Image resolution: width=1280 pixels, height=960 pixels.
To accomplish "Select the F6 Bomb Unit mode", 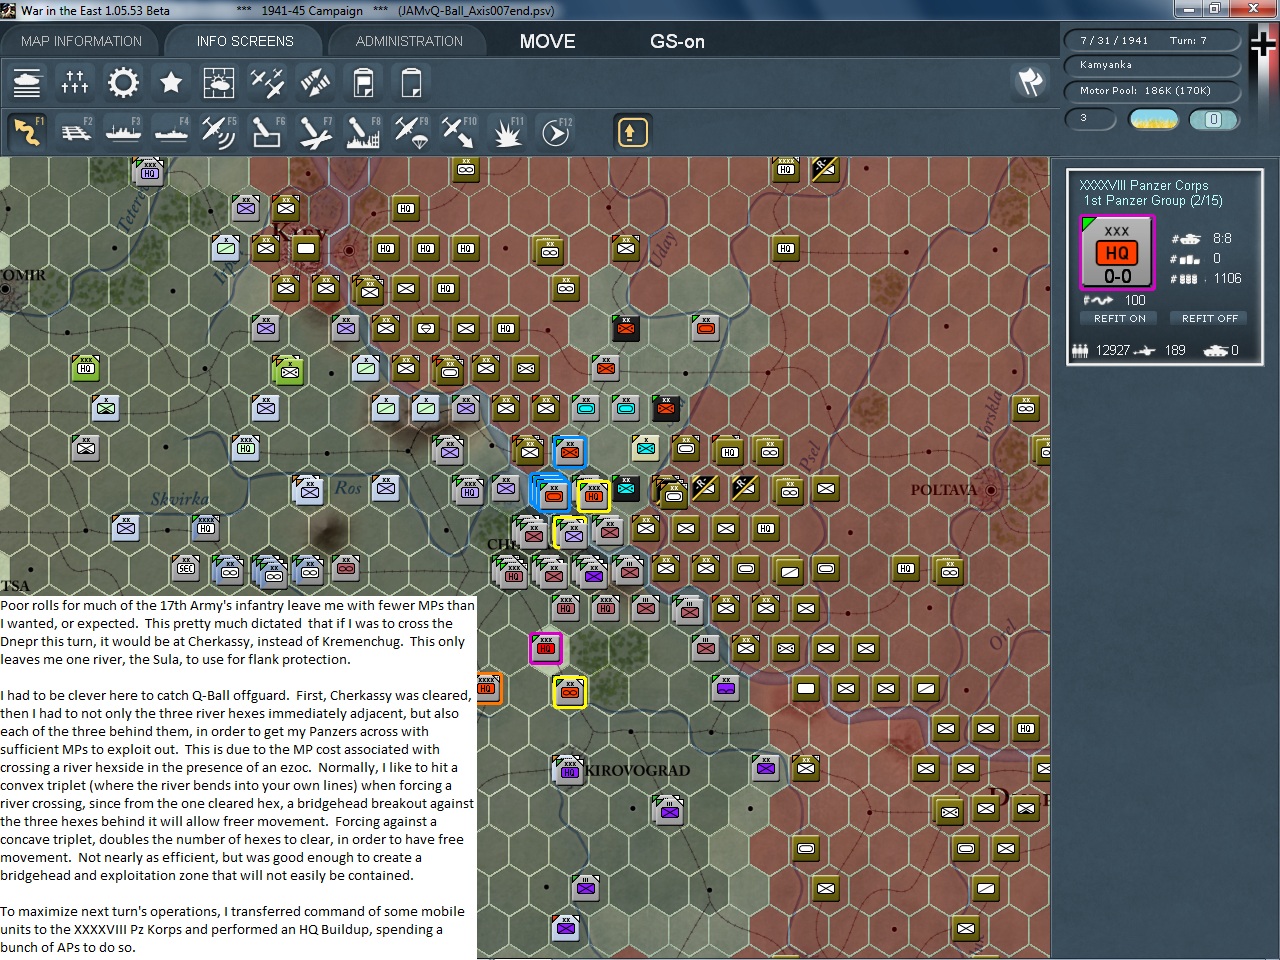I will tap(267, 132).
